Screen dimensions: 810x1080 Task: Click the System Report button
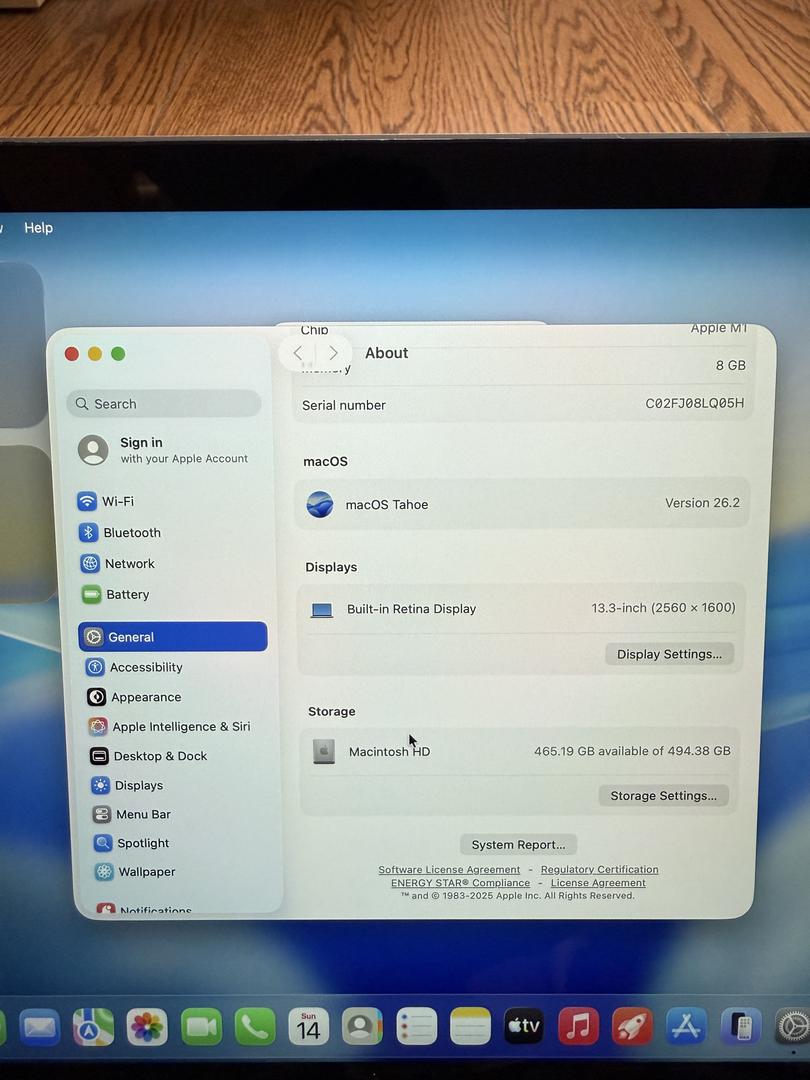[x=518, y=845]
